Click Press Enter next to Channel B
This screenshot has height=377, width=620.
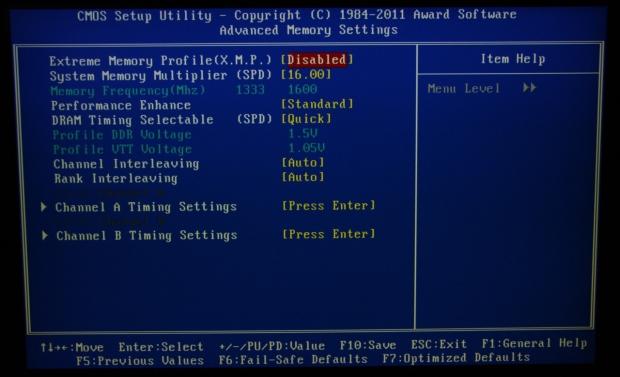329,234
